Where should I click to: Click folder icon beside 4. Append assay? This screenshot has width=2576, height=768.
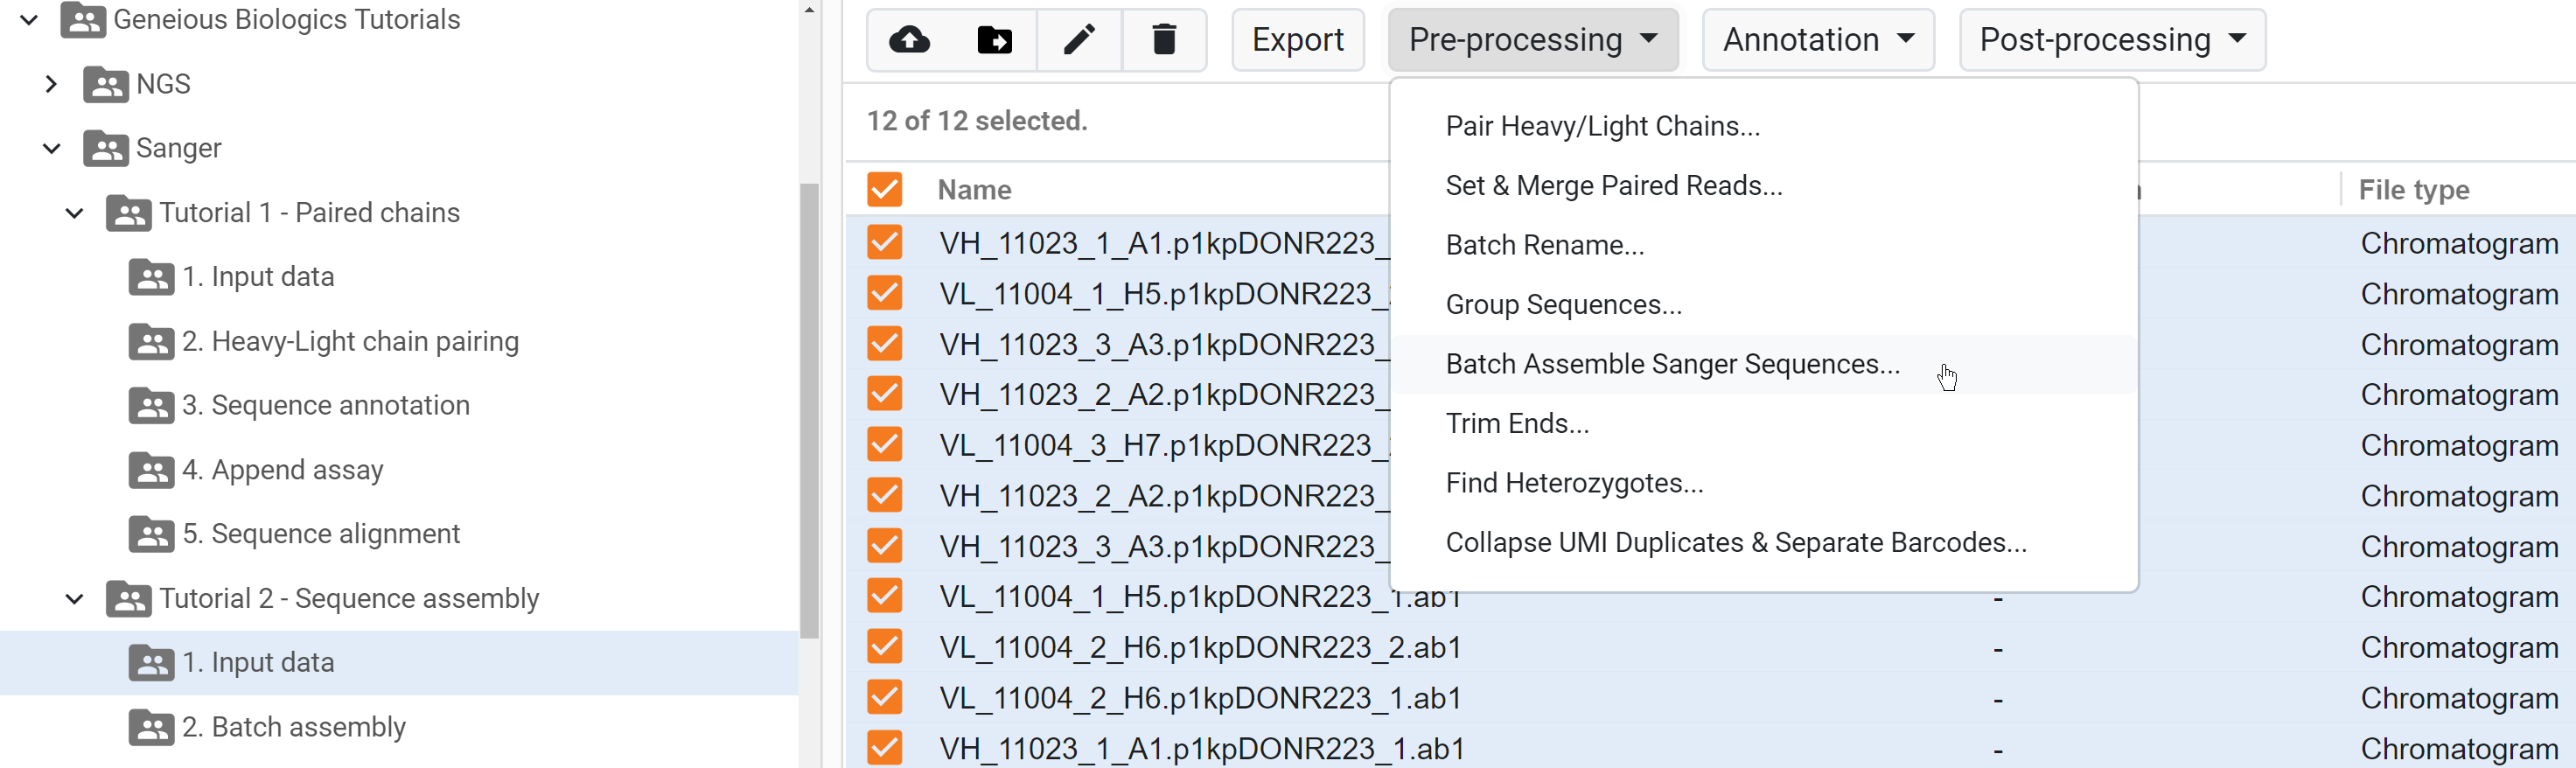[152, 470]
